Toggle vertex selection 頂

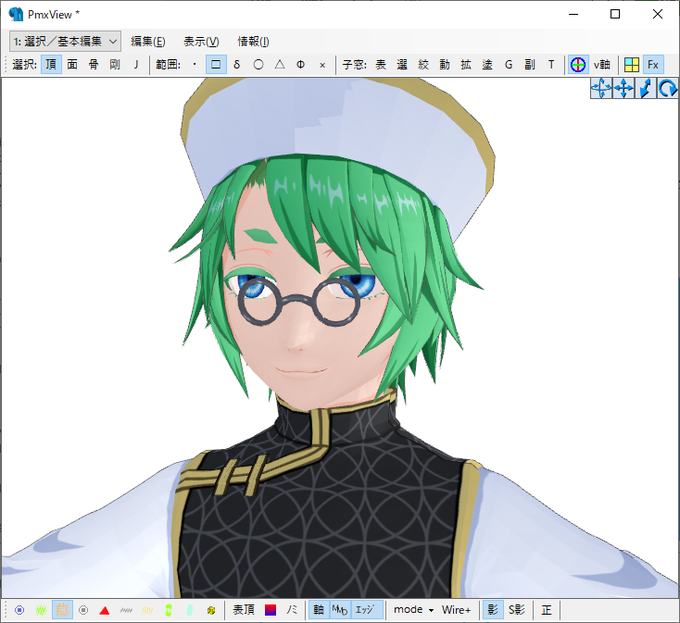point(51,65)
